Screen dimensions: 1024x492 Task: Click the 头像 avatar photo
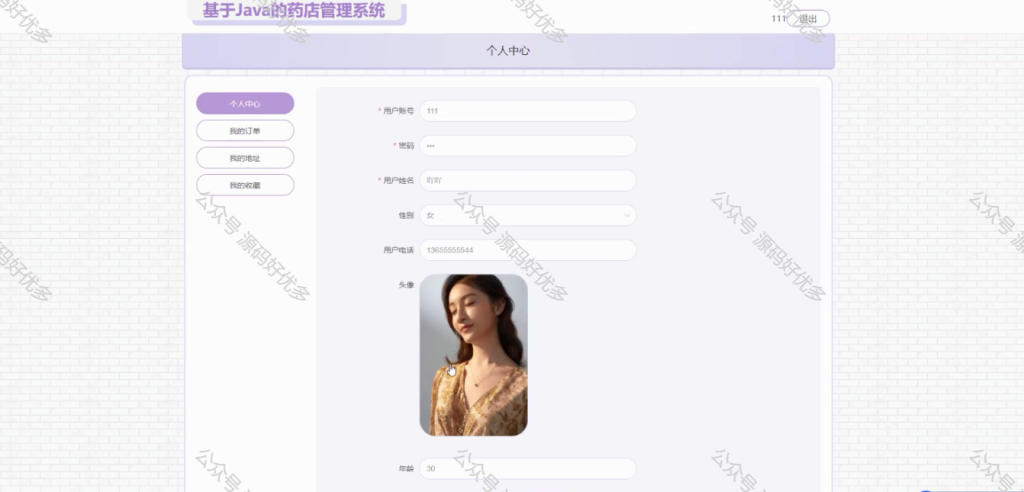pyautogui.click(x=473, y=355)
